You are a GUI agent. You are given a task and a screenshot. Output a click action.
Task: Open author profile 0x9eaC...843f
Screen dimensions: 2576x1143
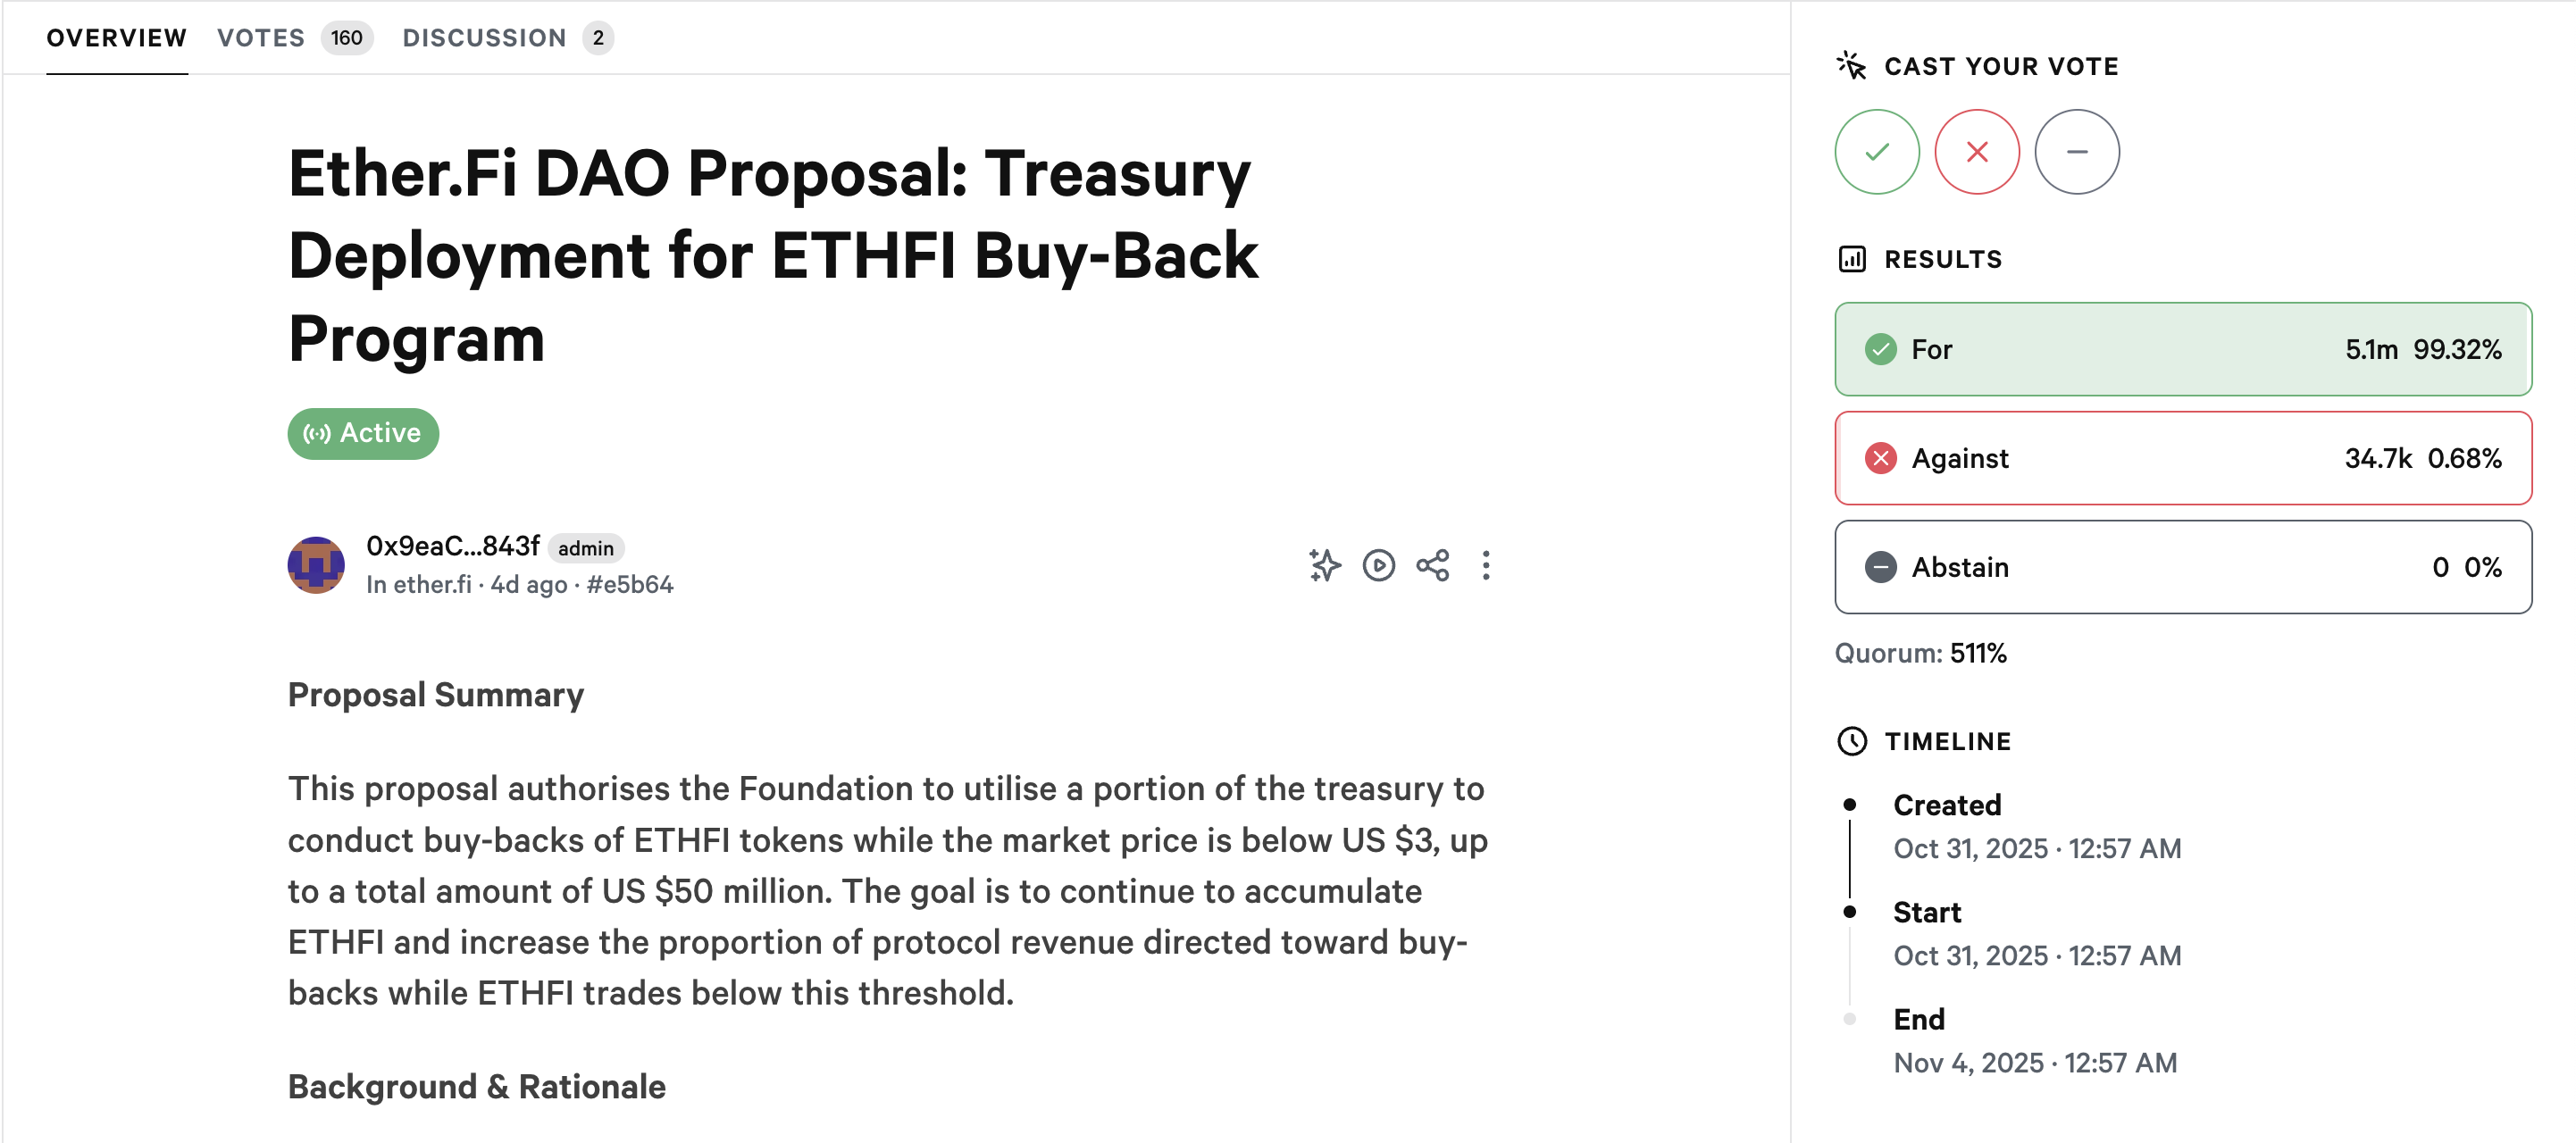(452, 546)
